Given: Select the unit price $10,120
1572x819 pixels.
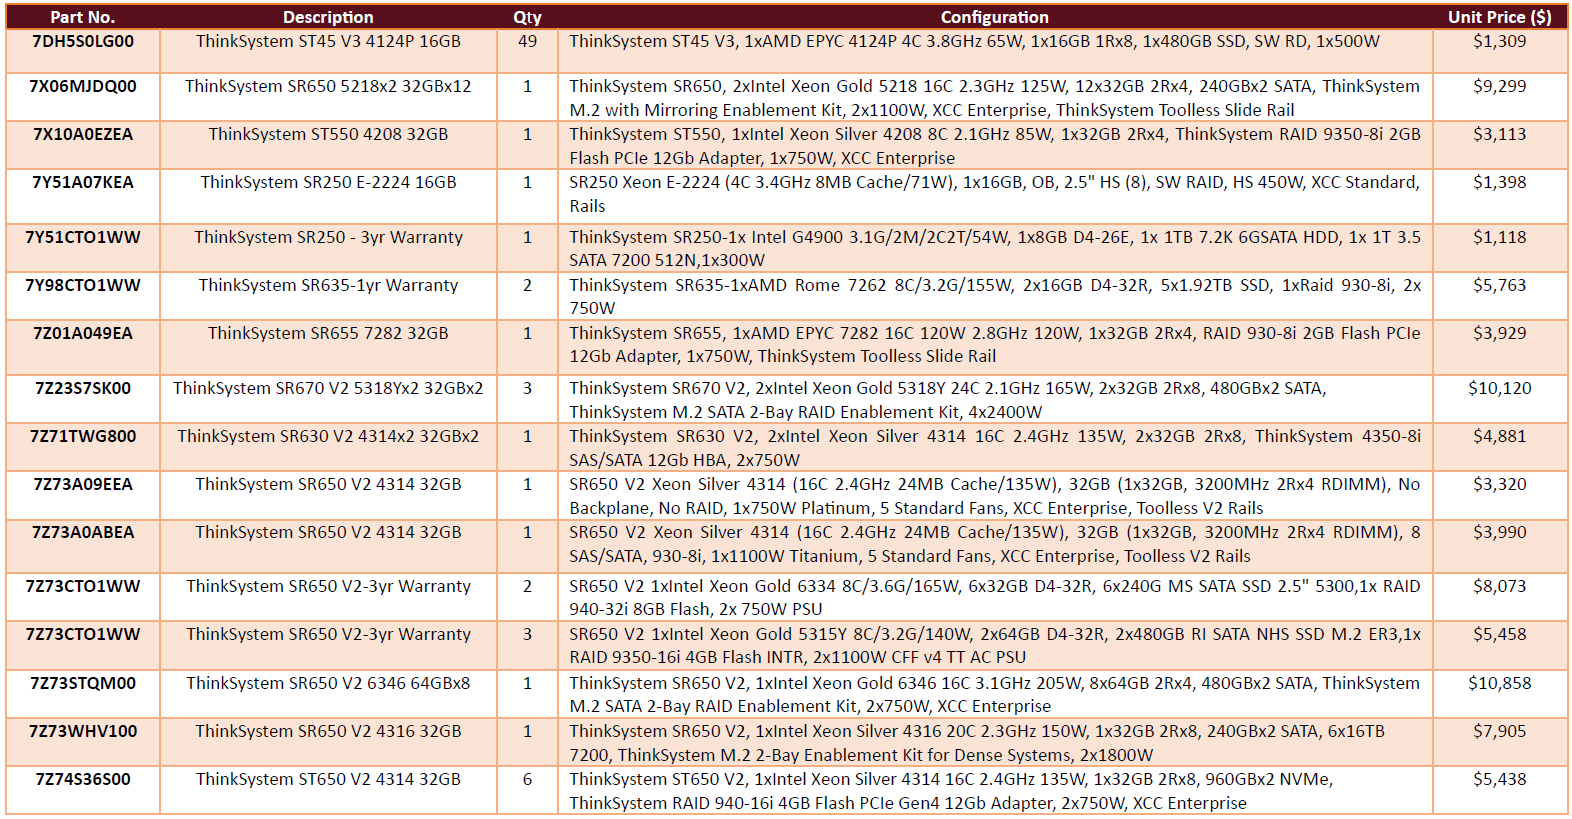Looking at the screenshot, I should click(x=1500, y=388).
